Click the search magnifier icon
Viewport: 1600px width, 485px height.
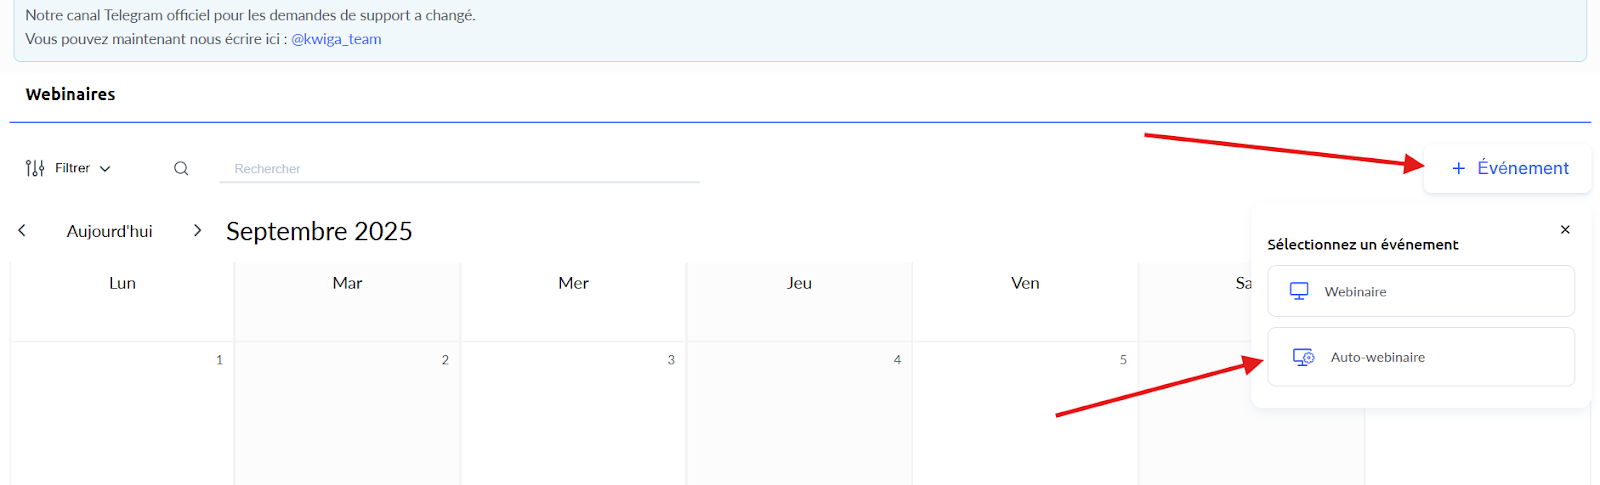point(181,168)
